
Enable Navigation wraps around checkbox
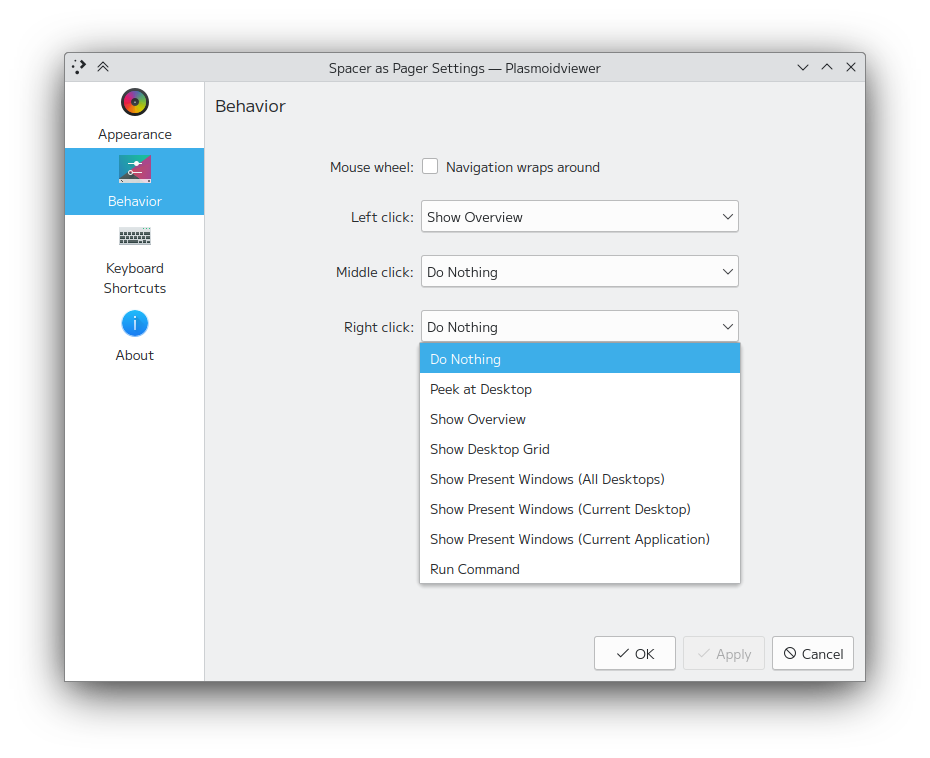click(x=430, y=167)
